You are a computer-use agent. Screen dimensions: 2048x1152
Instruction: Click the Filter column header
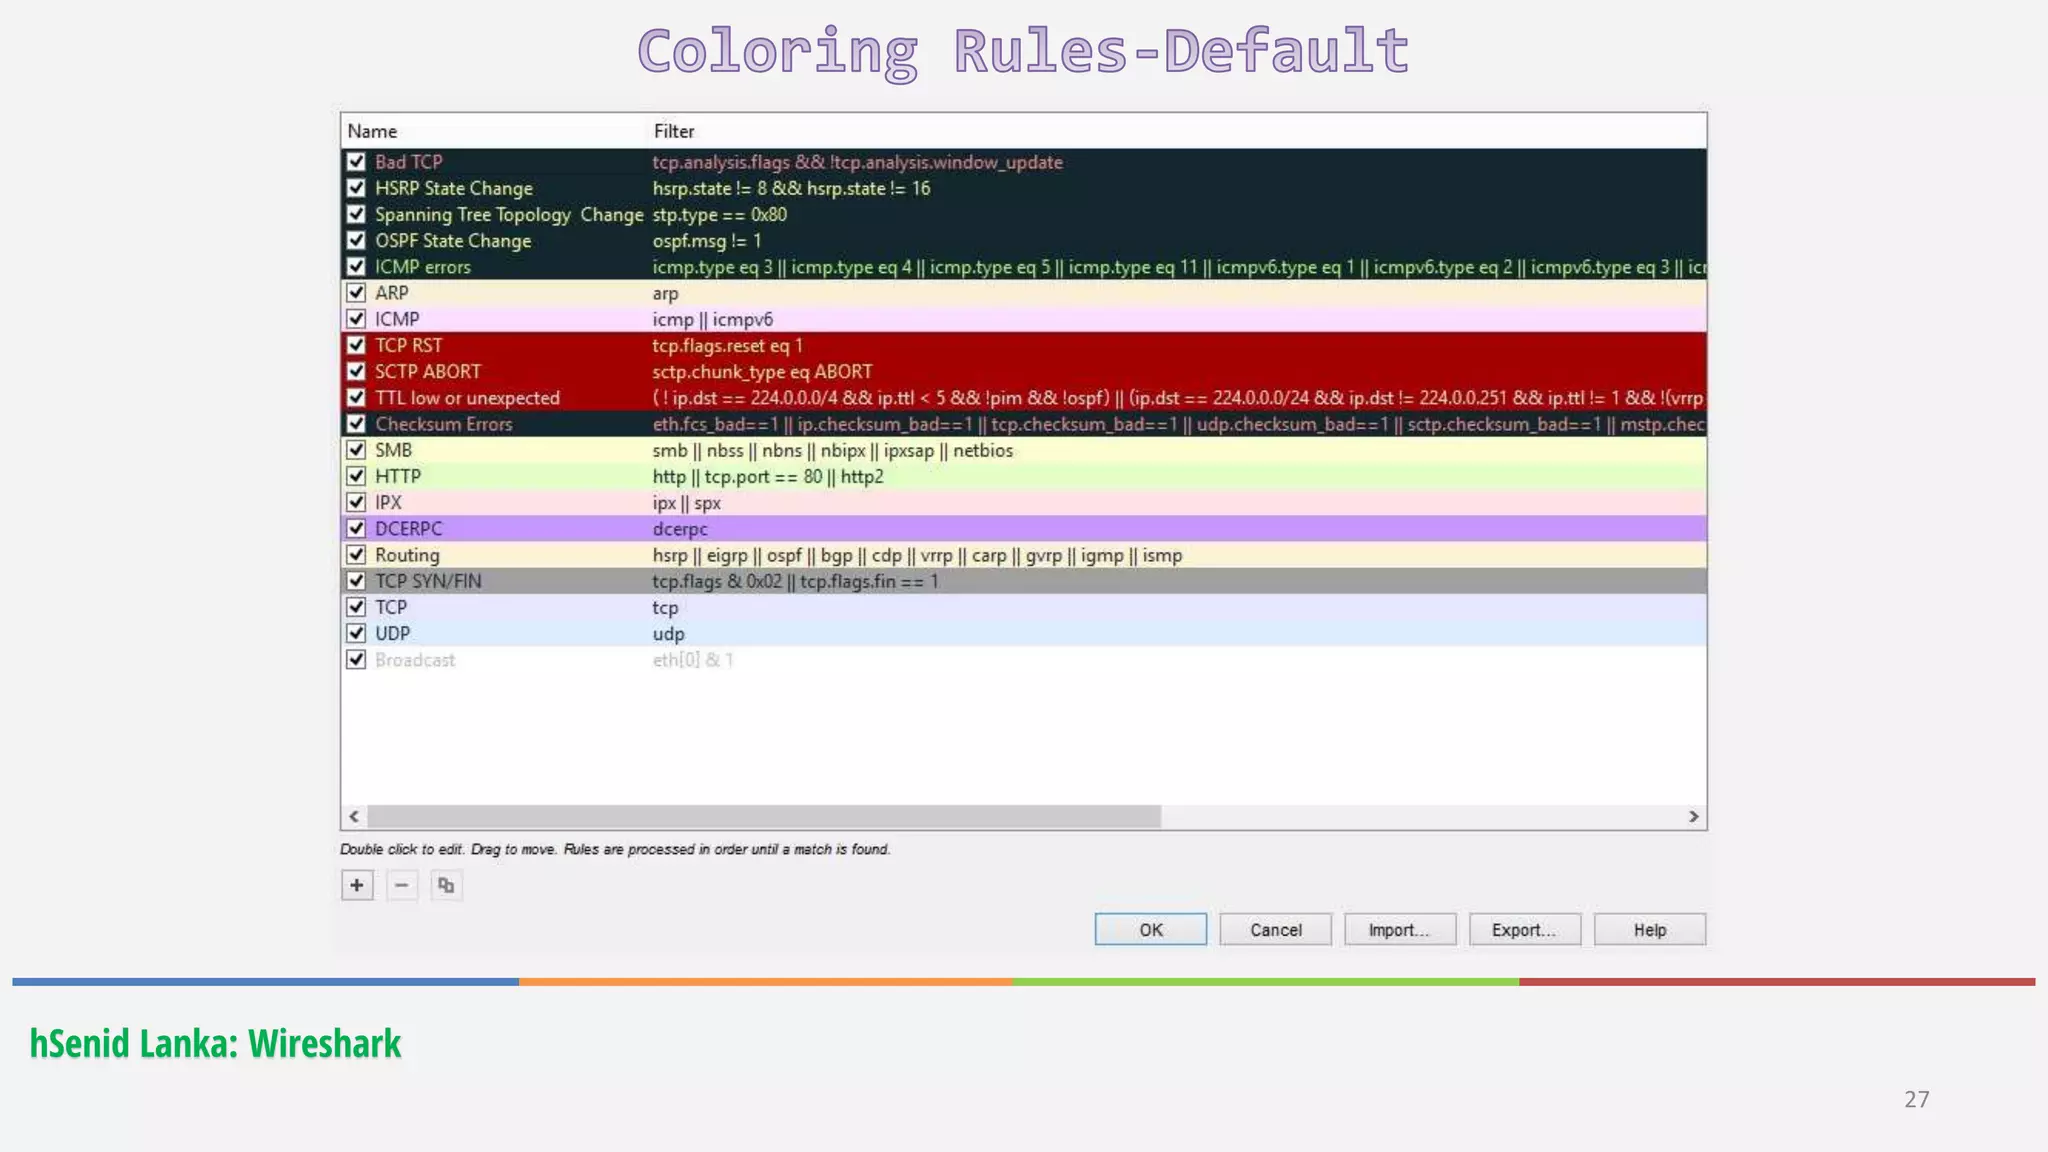coord(674,131)
